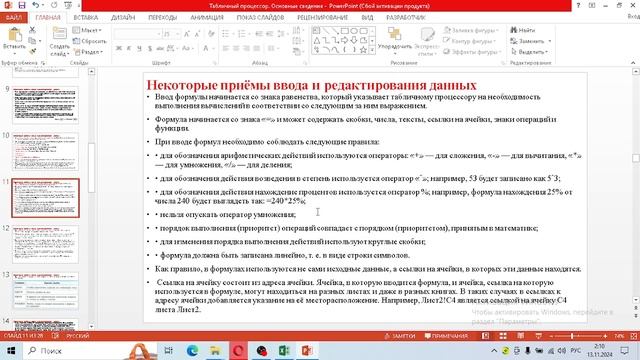640x360 pixels.
Task: Toggle bulleted list
Action: click(x=226, y=34)
